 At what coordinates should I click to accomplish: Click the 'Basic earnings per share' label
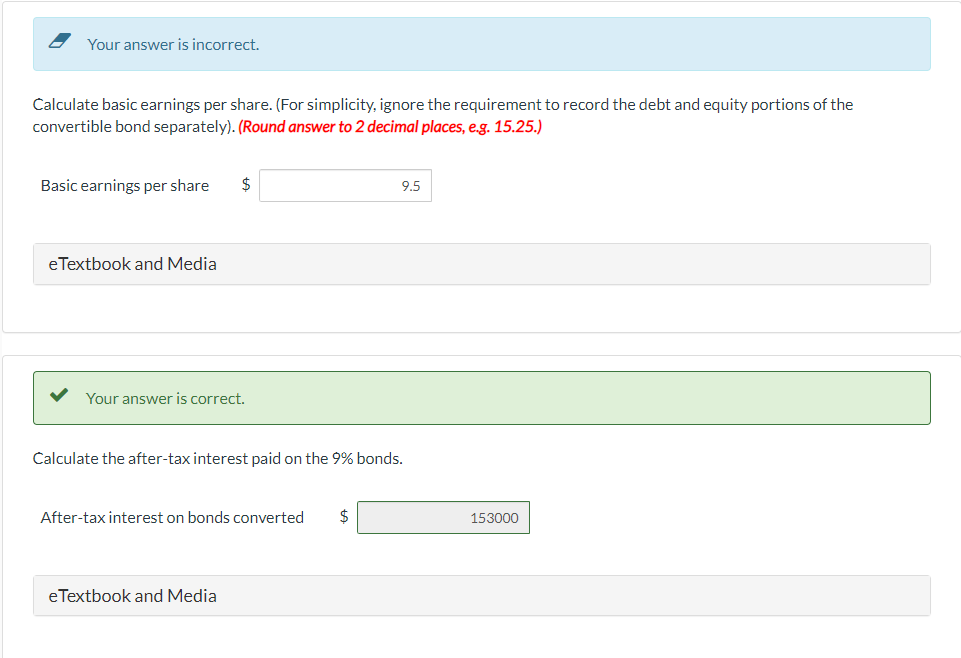[124, 186]
